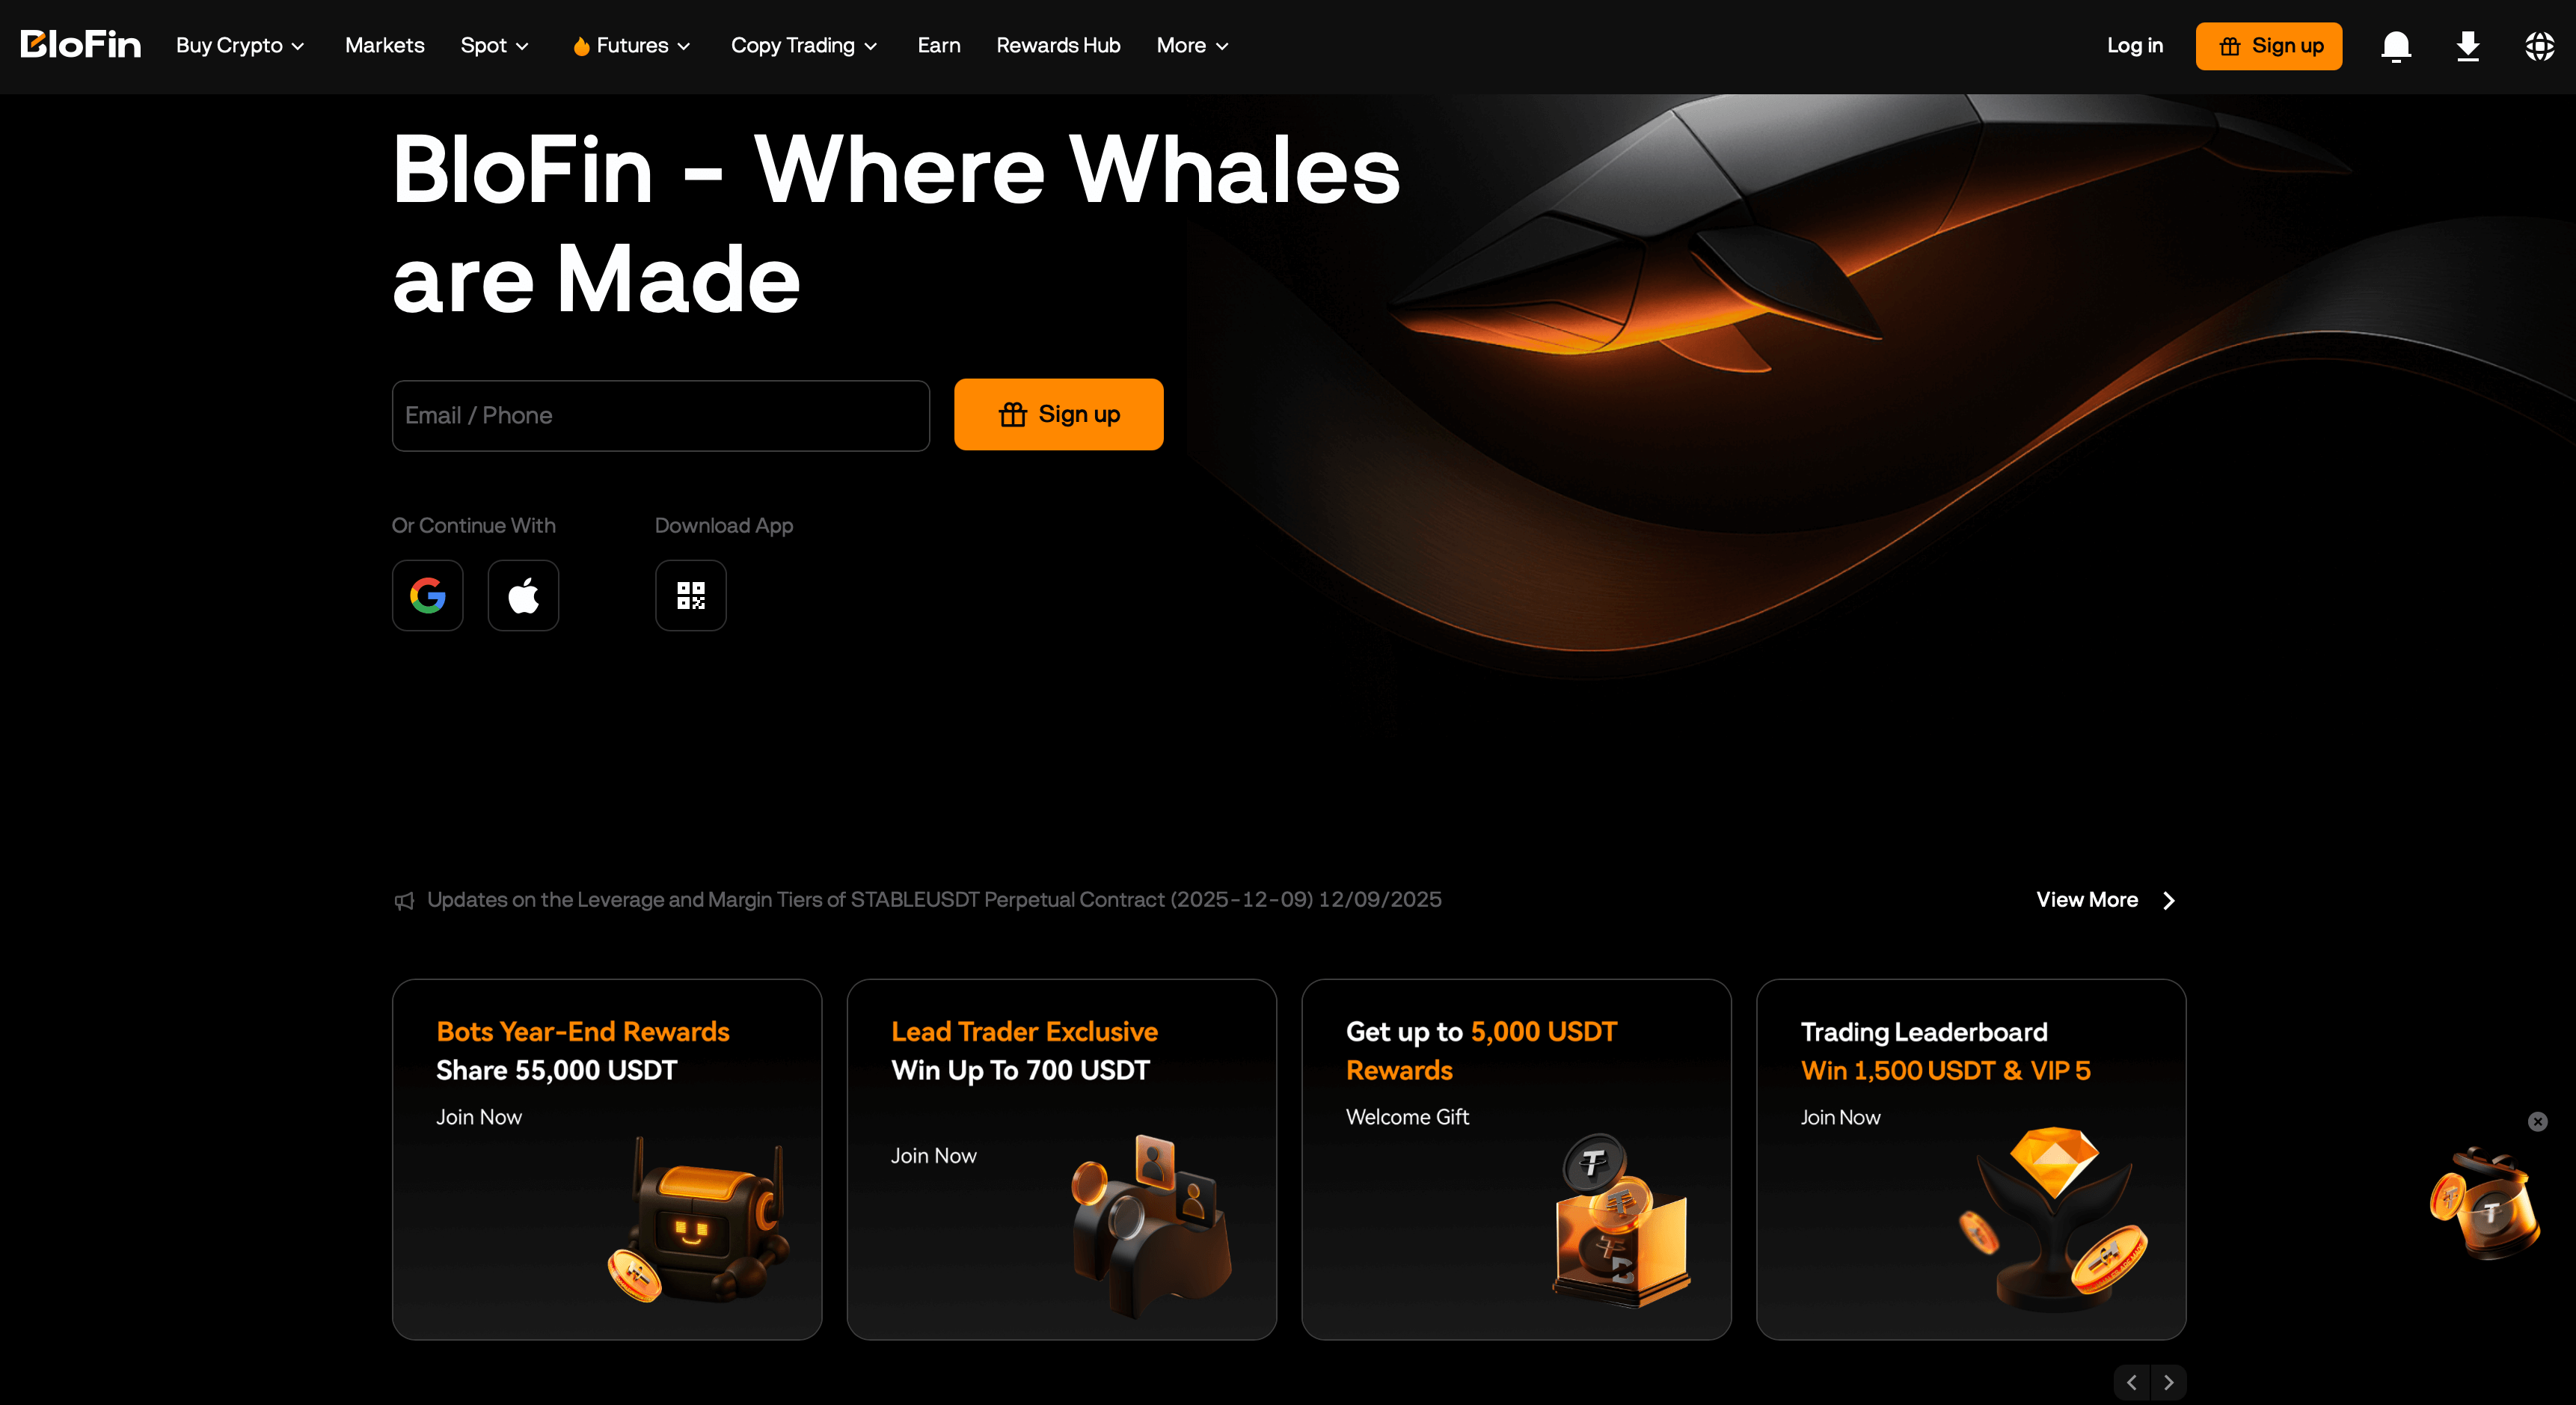The width and height of the screenshot is (2576, 1405).
Task: Go to the Markets page
Action: [385, 46]
